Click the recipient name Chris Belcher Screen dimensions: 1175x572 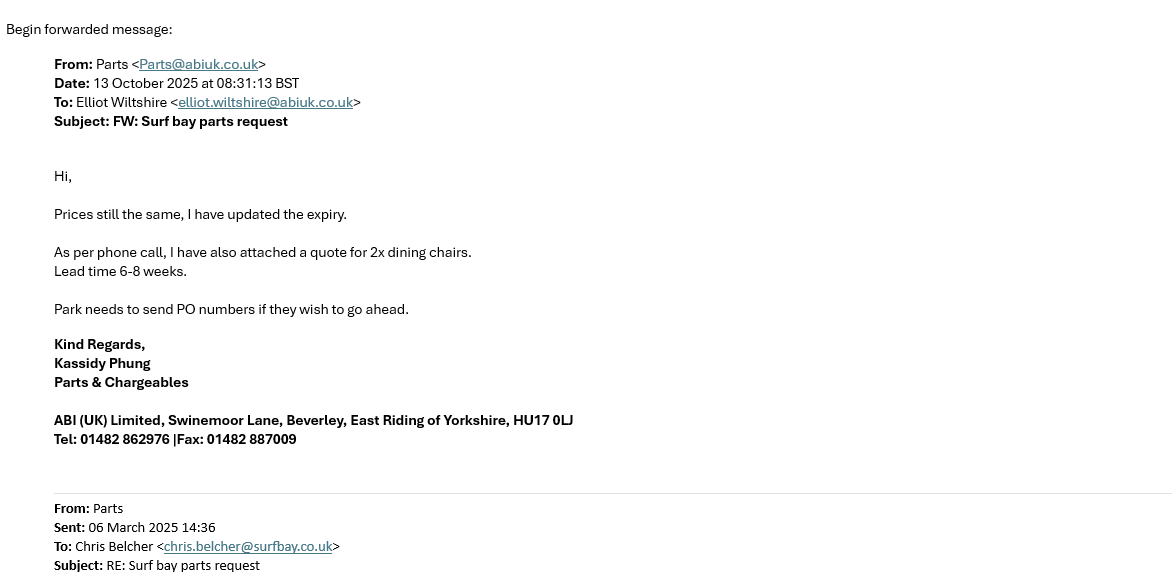[x=113, y=546]
